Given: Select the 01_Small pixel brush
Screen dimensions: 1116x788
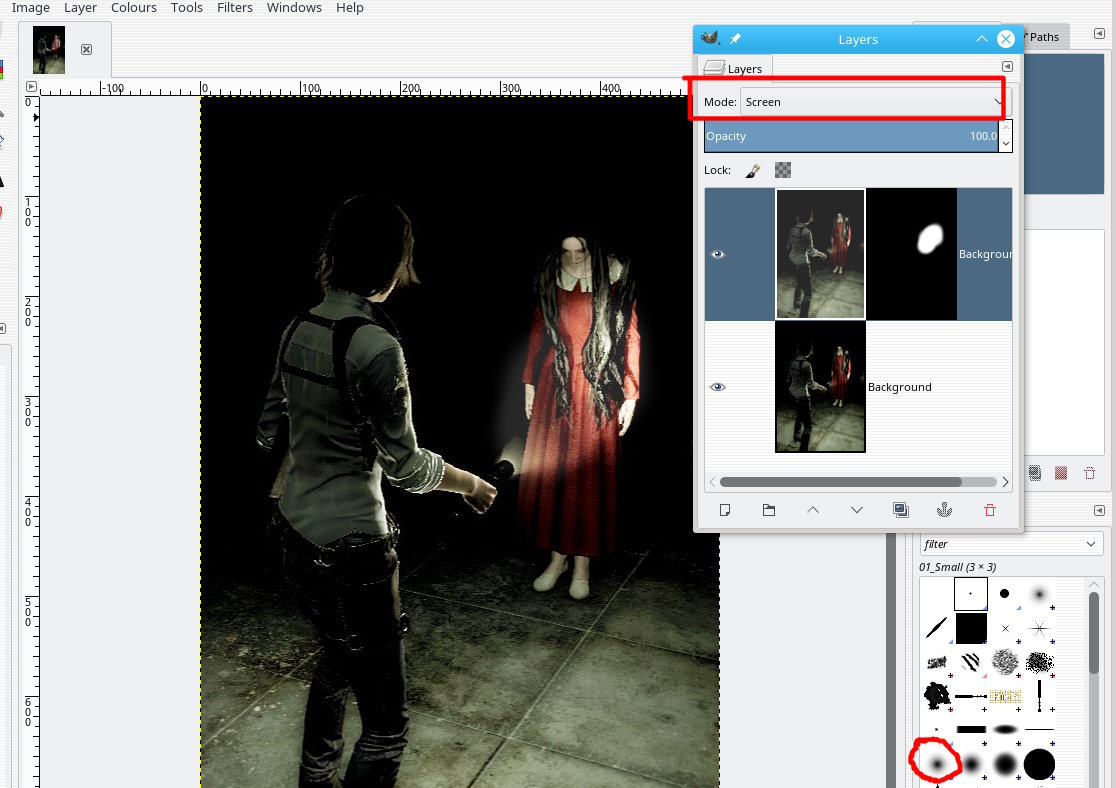Looking at the screenshot, I should click(970, 594).
